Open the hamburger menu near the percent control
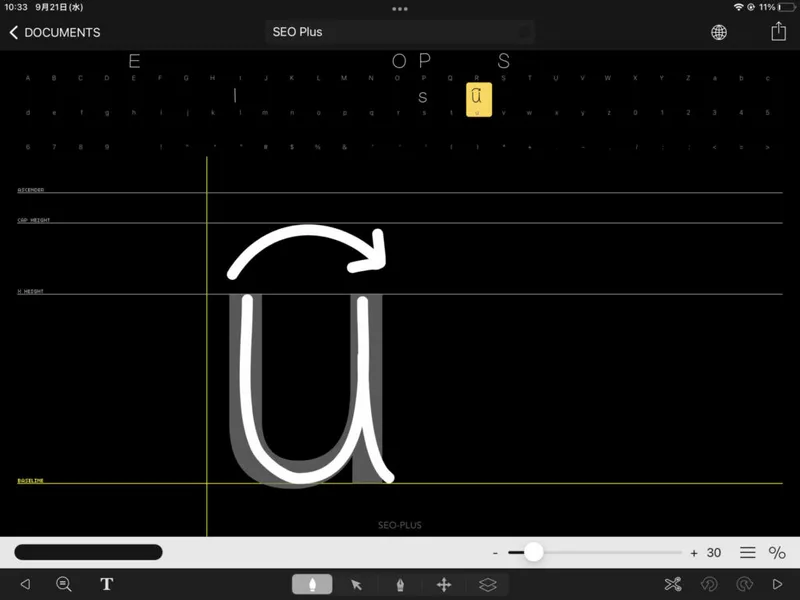 pyautogui.click(x=747, y=551)
